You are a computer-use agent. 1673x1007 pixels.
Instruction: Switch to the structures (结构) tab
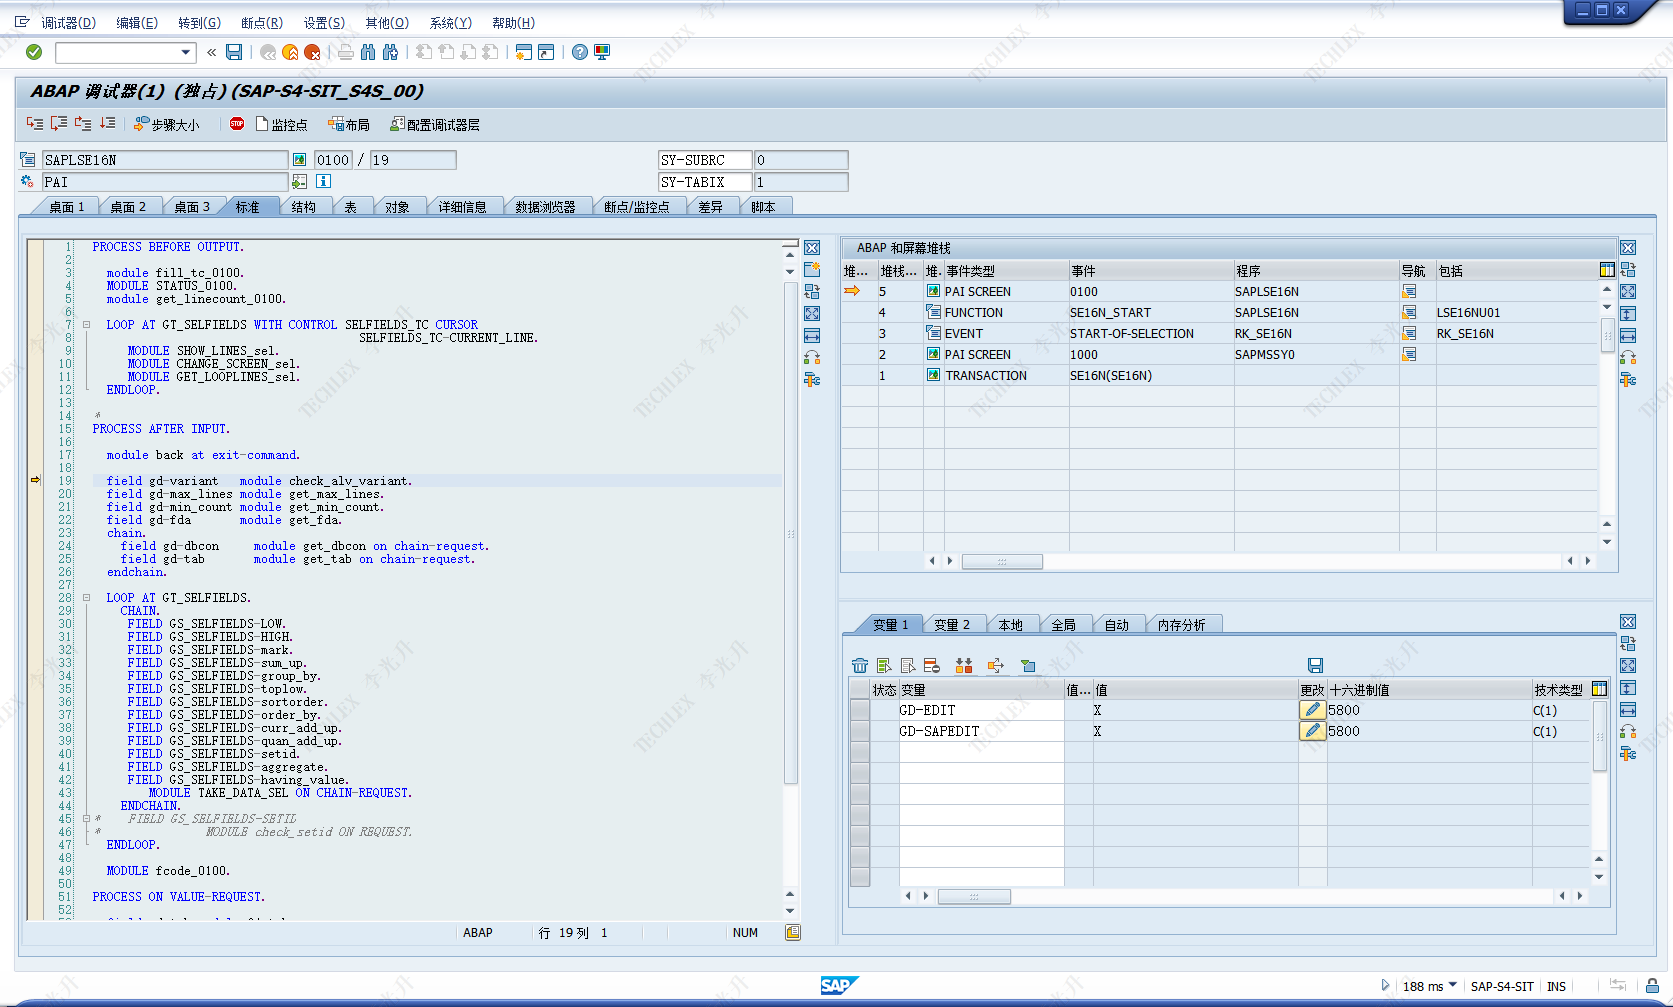point(304,207)
